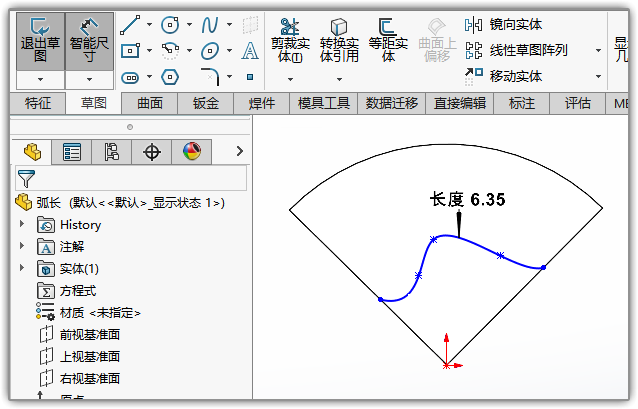This screenshot has height=409, width=638.
Task: Select the Sketch Fillet tool
Action: tap(210, 77)
